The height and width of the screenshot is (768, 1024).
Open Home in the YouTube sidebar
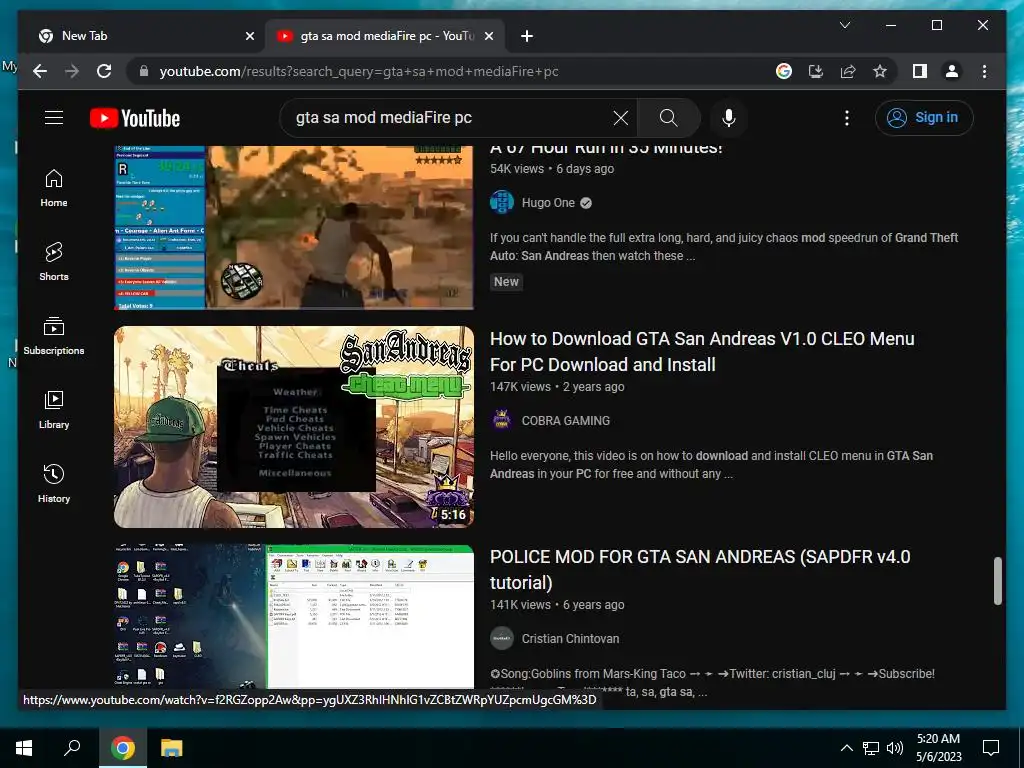54,188
